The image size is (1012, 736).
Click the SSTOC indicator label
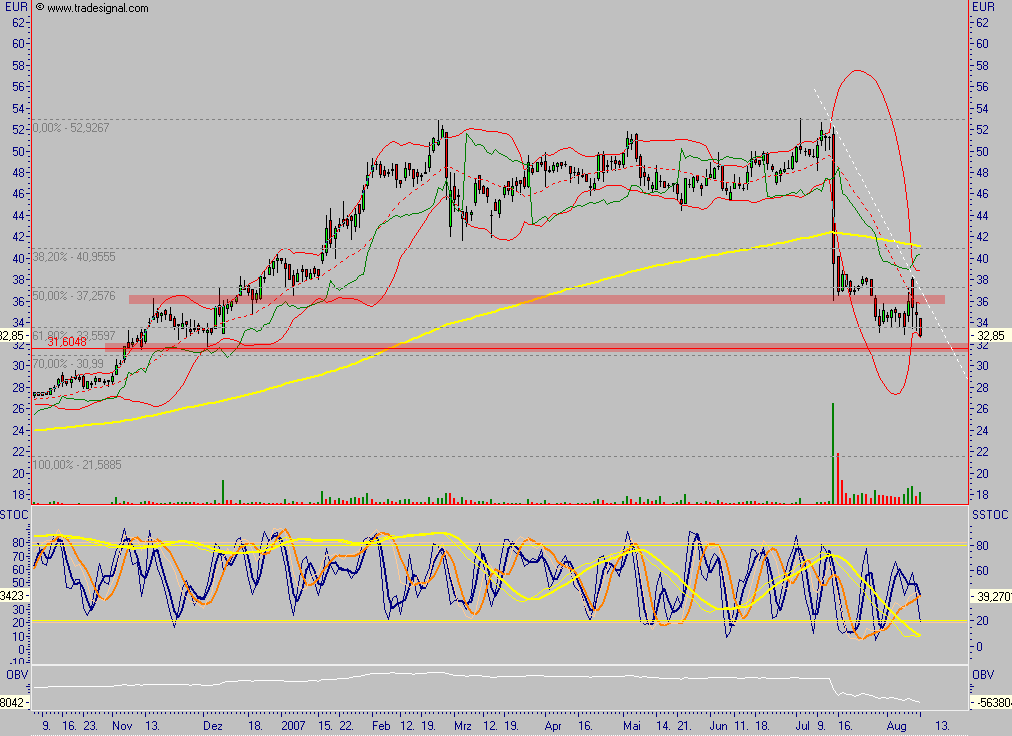(990, 515)
